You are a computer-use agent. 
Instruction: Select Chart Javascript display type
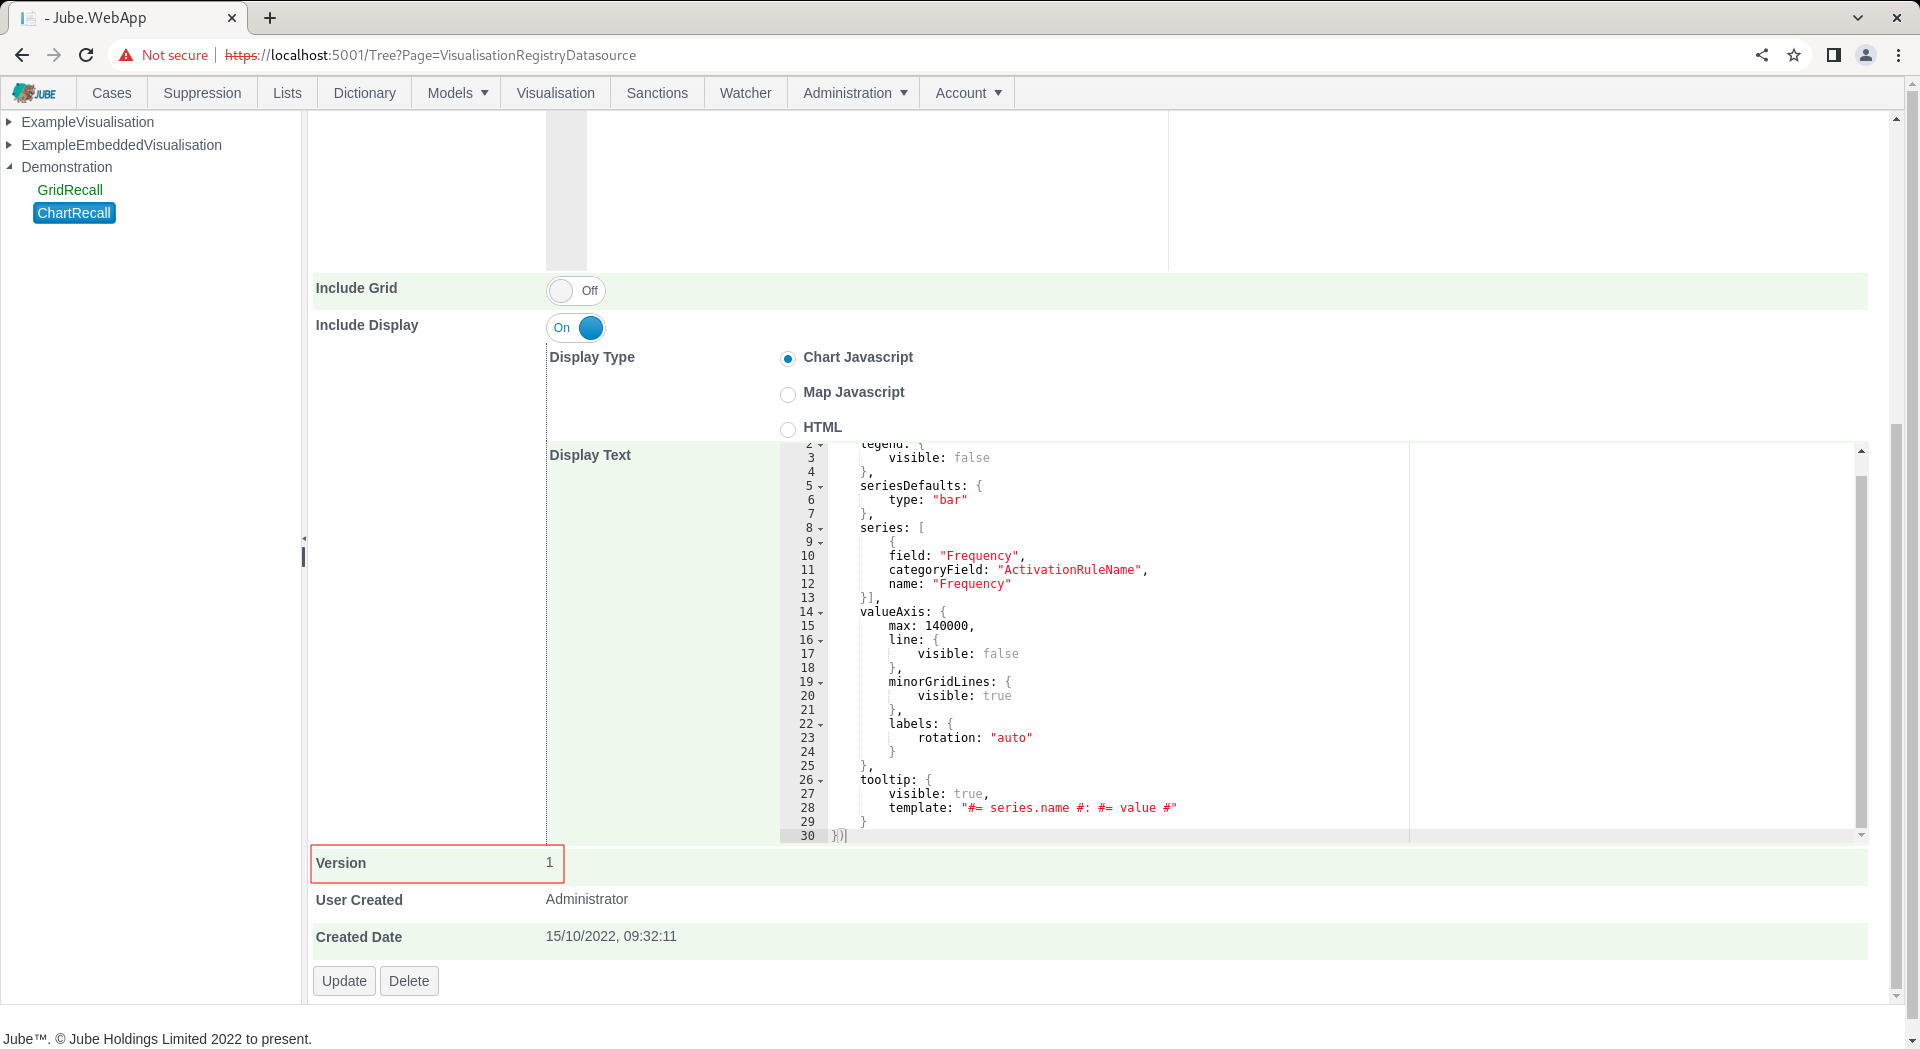coord(788,359)
